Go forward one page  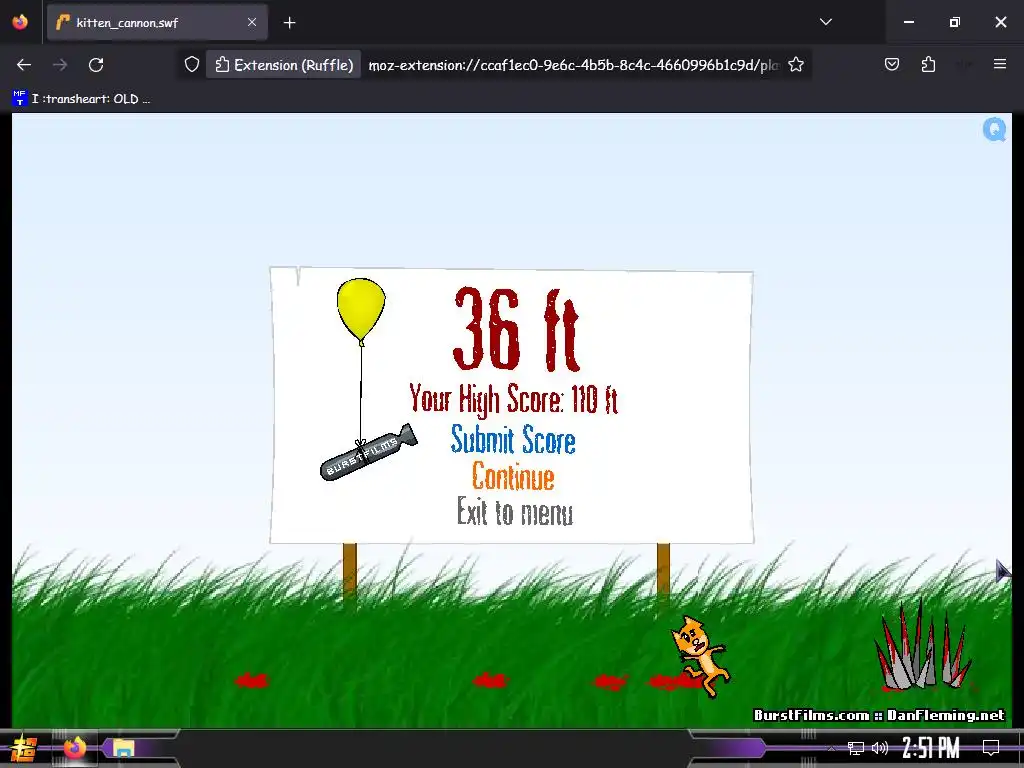point(60,65)
